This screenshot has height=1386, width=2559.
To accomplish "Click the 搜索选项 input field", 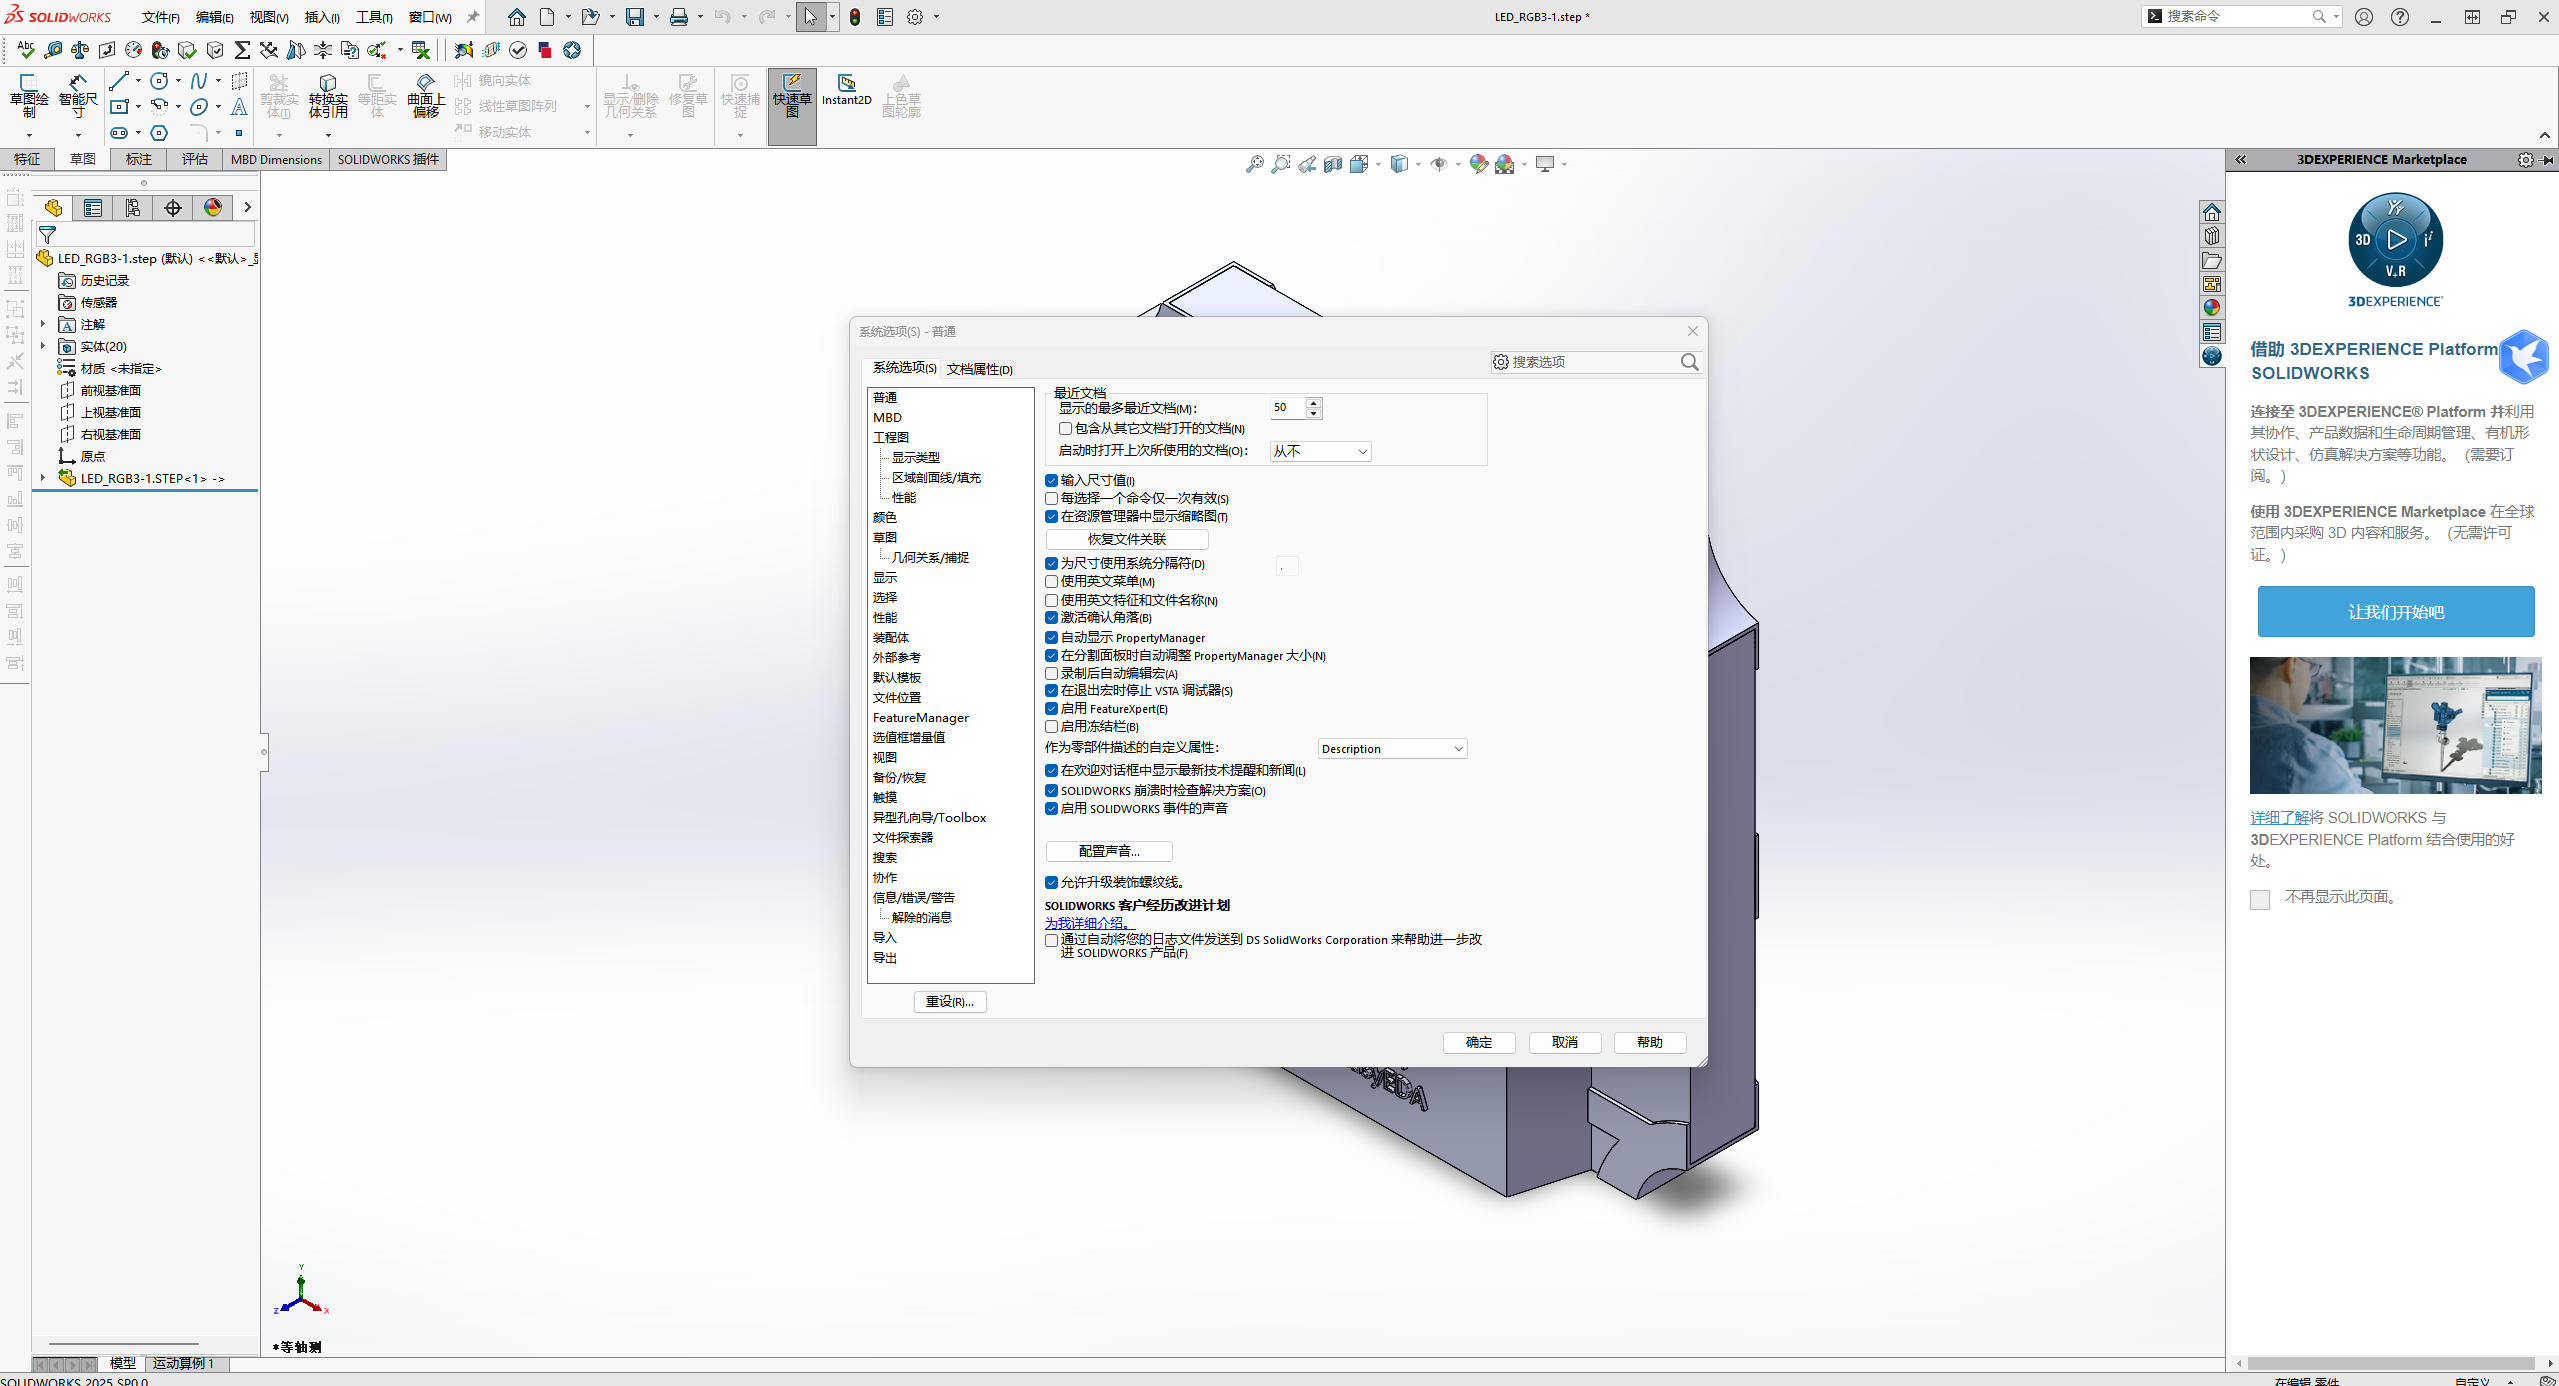I will click(1595, 362).
